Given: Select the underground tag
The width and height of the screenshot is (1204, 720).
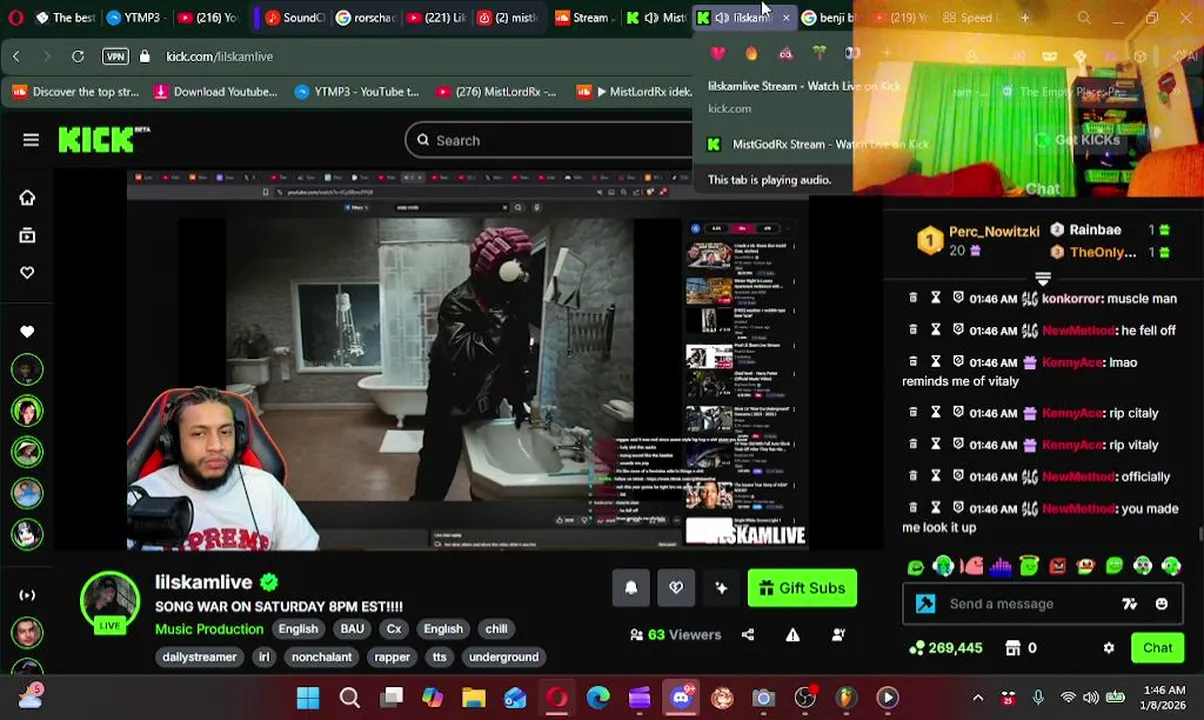Looking at the screenshot, I should 504,657.
